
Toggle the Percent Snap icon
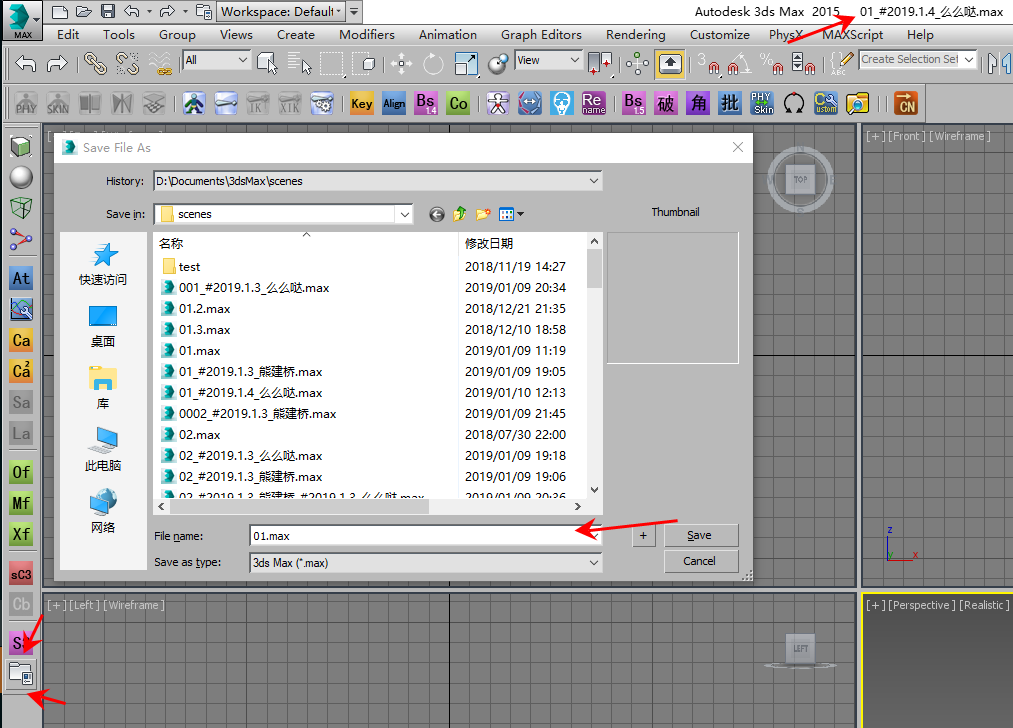[x=771, y=63]
